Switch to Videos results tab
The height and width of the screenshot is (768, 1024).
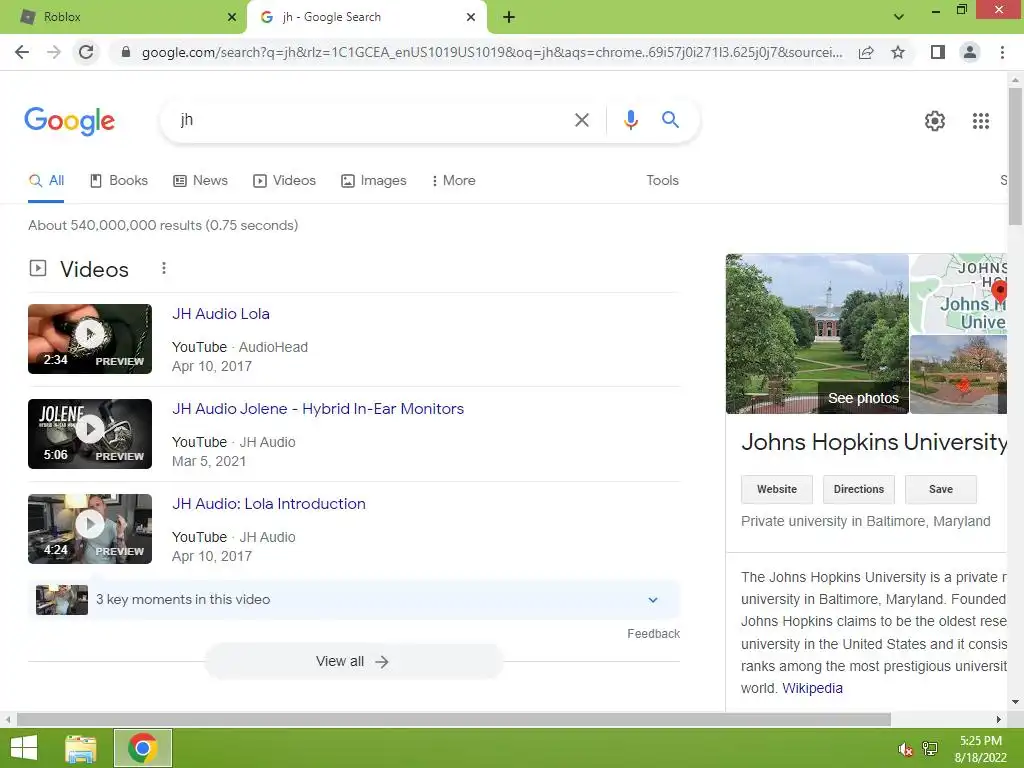285,181
